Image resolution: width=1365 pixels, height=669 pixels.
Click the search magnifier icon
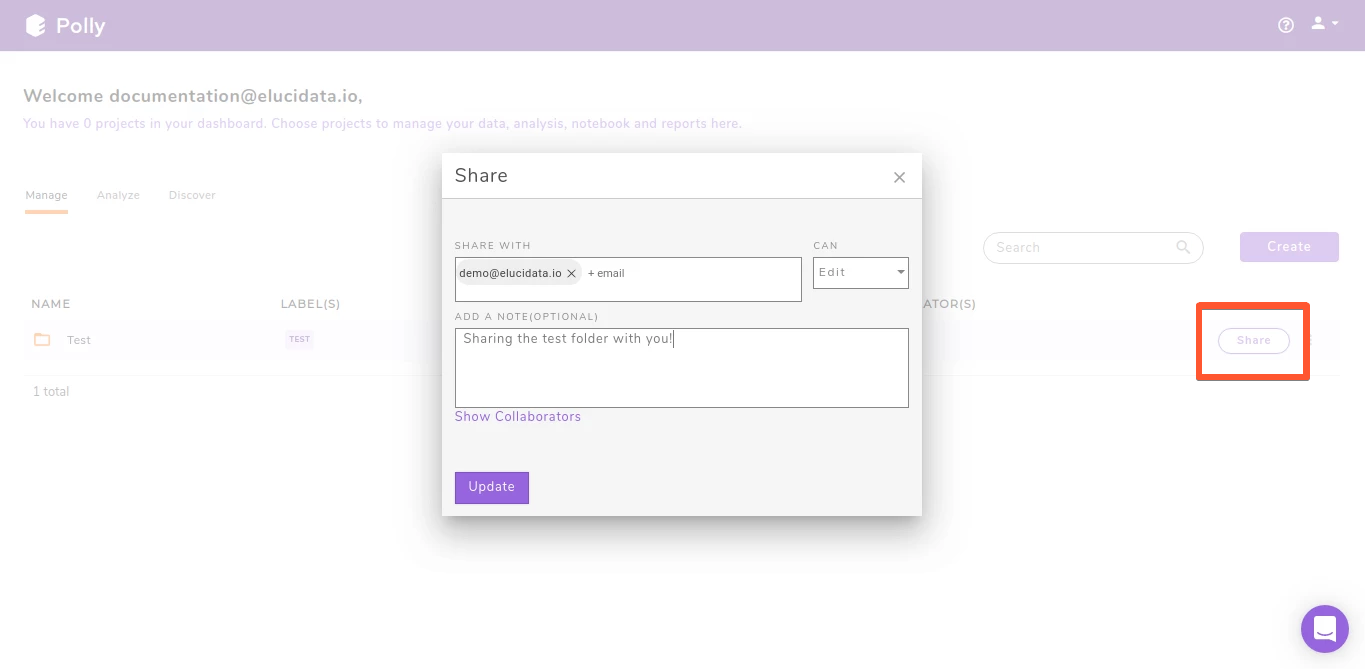click(x=1183, y=247)
